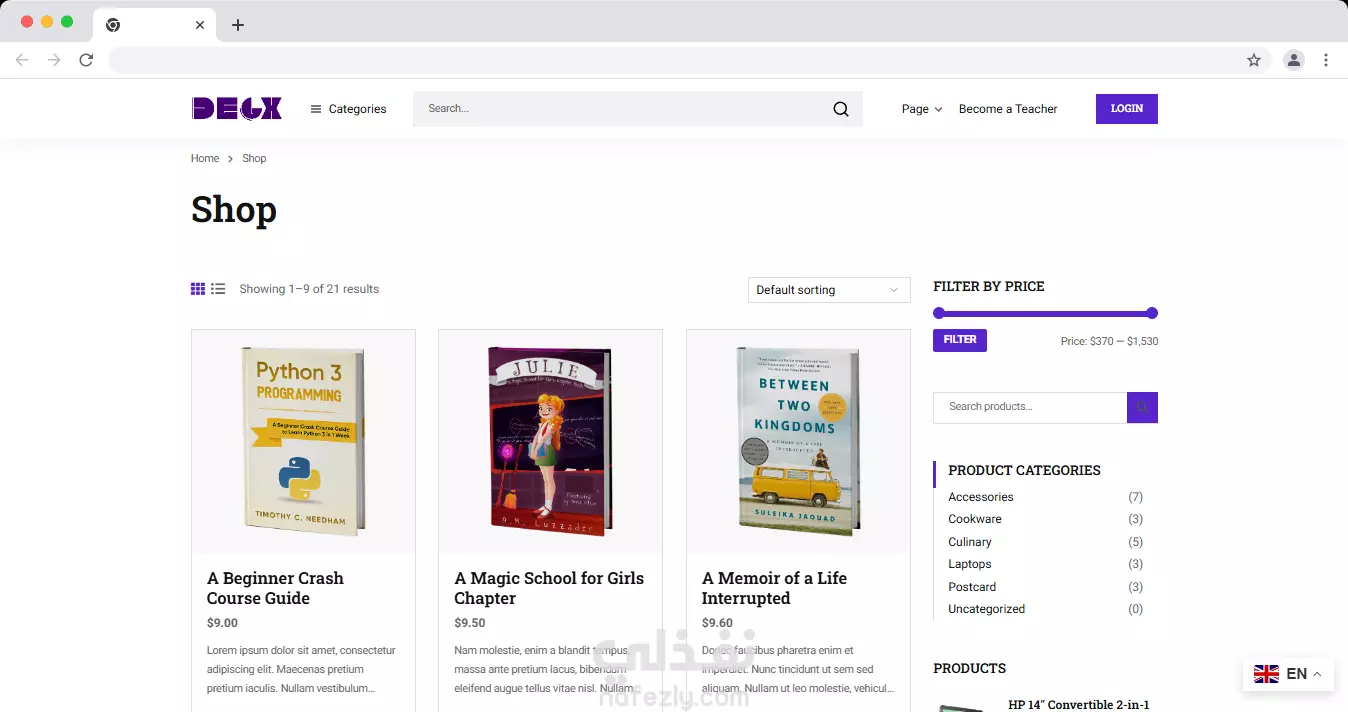Open A Beginner Crash Course Guide title
Viewport: 1348px width, 712px height.
tap(275, 588)
